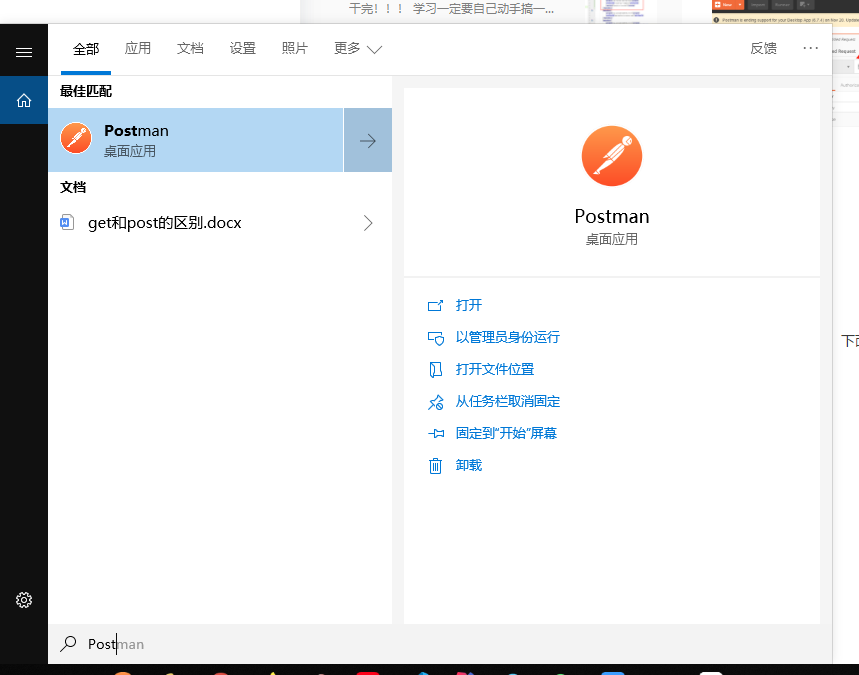Screen dimensions: 859x675
Task: Open get和post的区别.docx document result
Action: click(x=220, y=223)
